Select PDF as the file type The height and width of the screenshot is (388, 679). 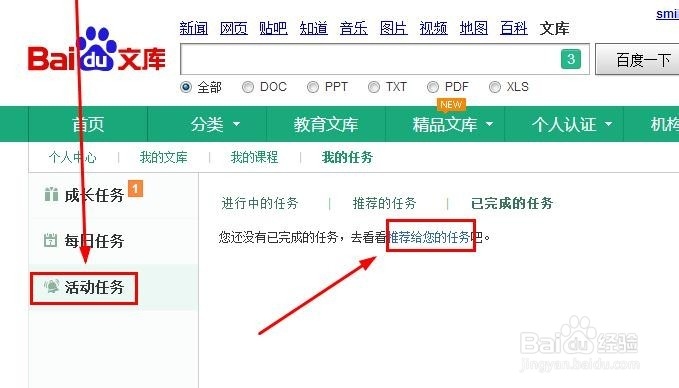click(x=433, y=87)
